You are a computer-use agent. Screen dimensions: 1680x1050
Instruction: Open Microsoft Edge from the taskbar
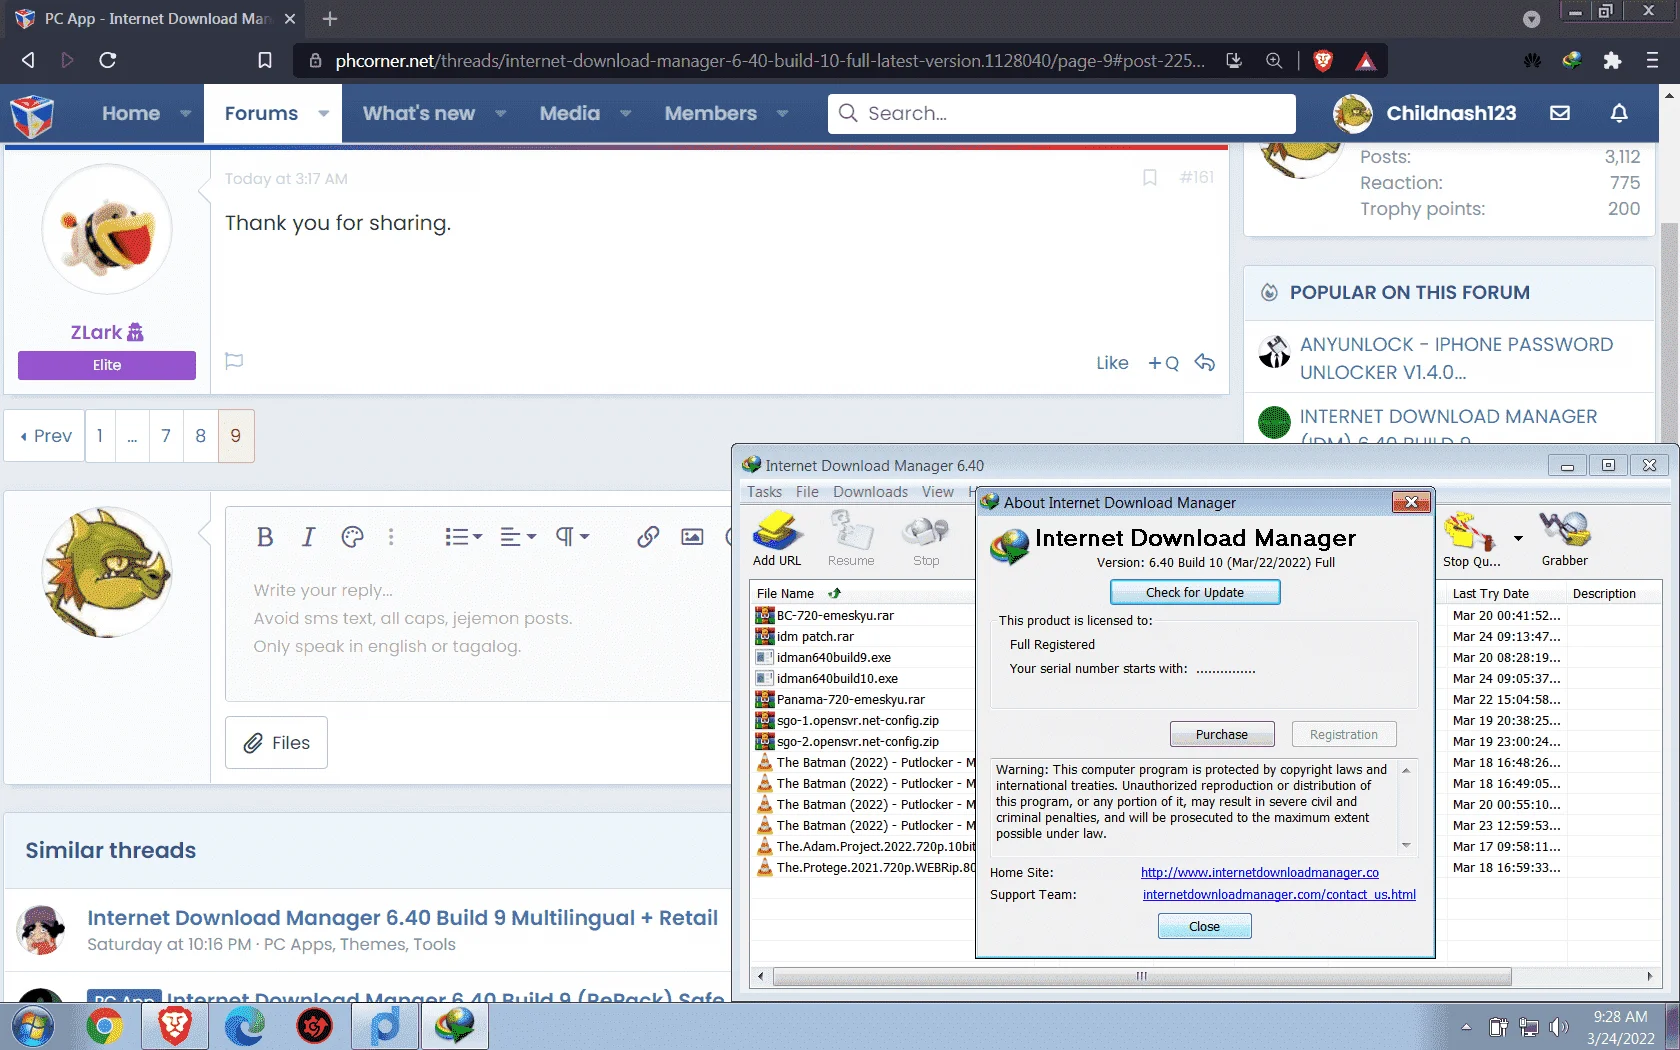(244, 1026)
